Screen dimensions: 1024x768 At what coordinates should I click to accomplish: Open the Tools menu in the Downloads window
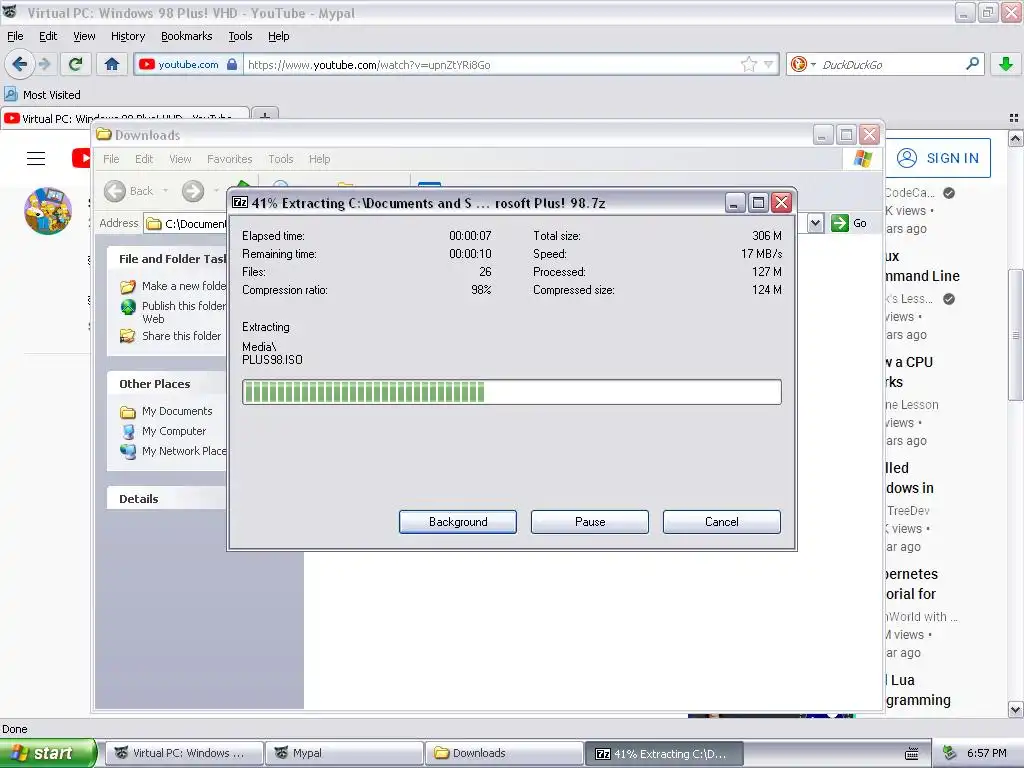(281, 159)
